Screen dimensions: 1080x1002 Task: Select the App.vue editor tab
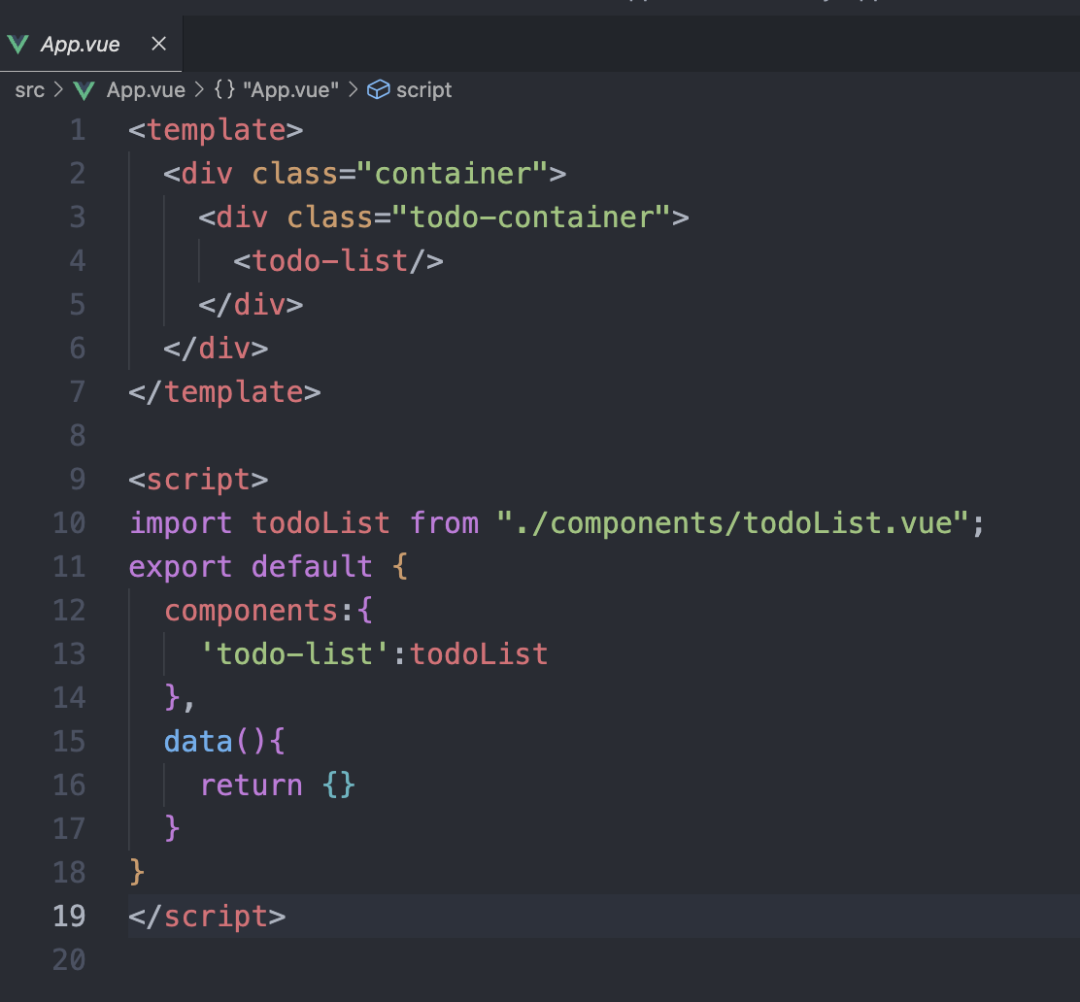point(90,44)
